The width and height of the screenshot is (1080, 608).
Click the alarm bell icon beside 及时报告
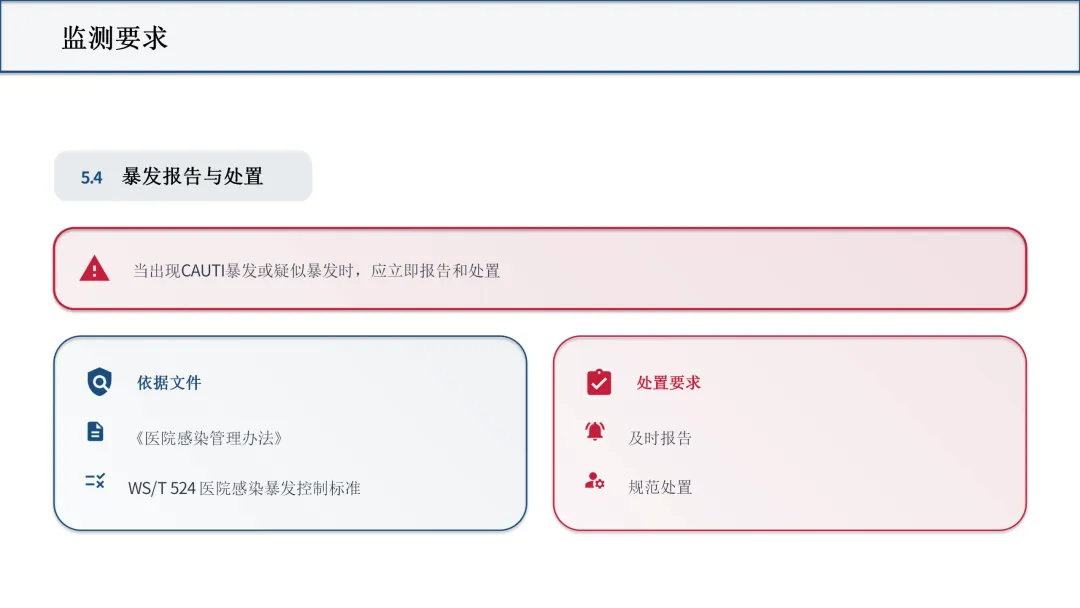pyautogui.click(x=594, y=432)
